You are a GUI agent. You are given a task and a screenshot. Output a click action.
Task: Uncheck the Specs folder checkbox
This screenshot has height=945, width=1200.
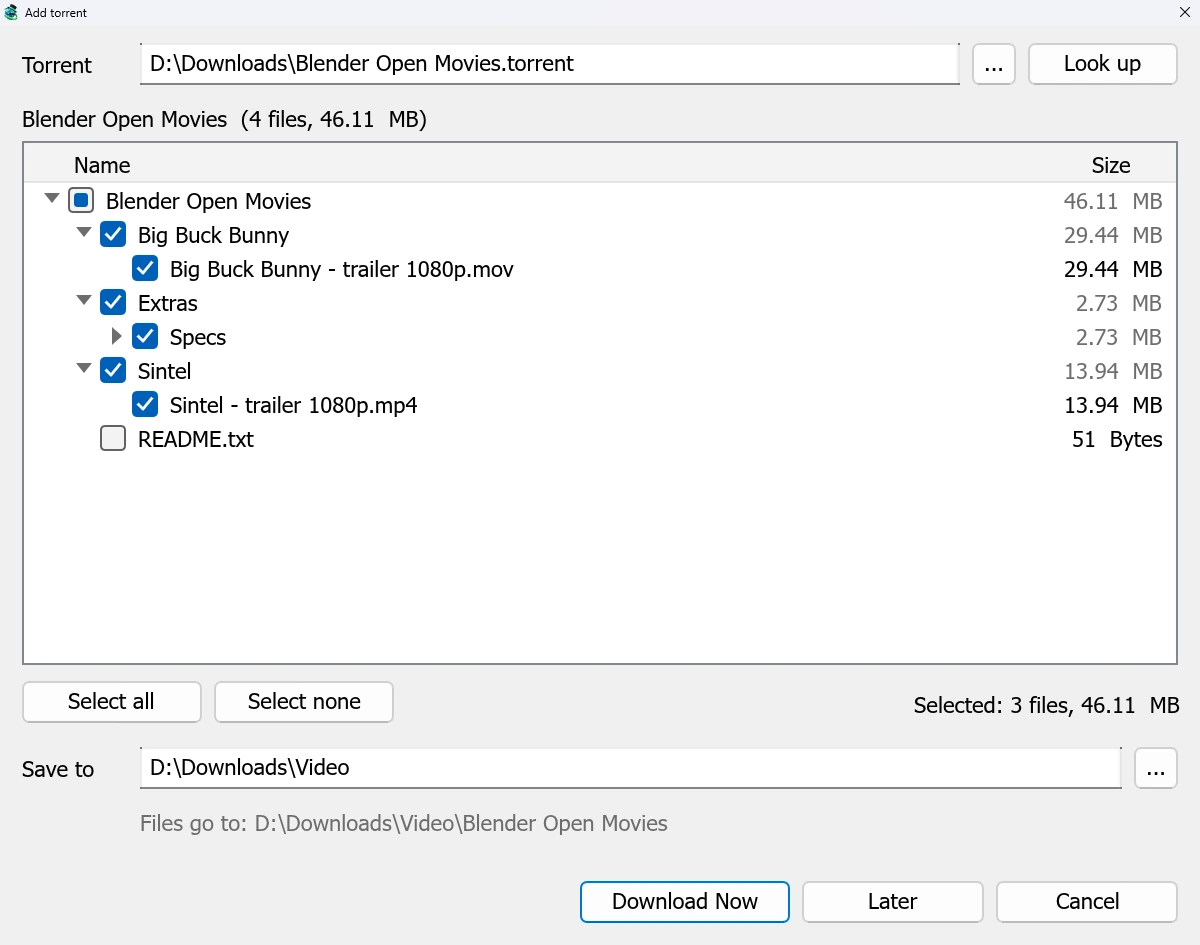(x=145, y=337)
